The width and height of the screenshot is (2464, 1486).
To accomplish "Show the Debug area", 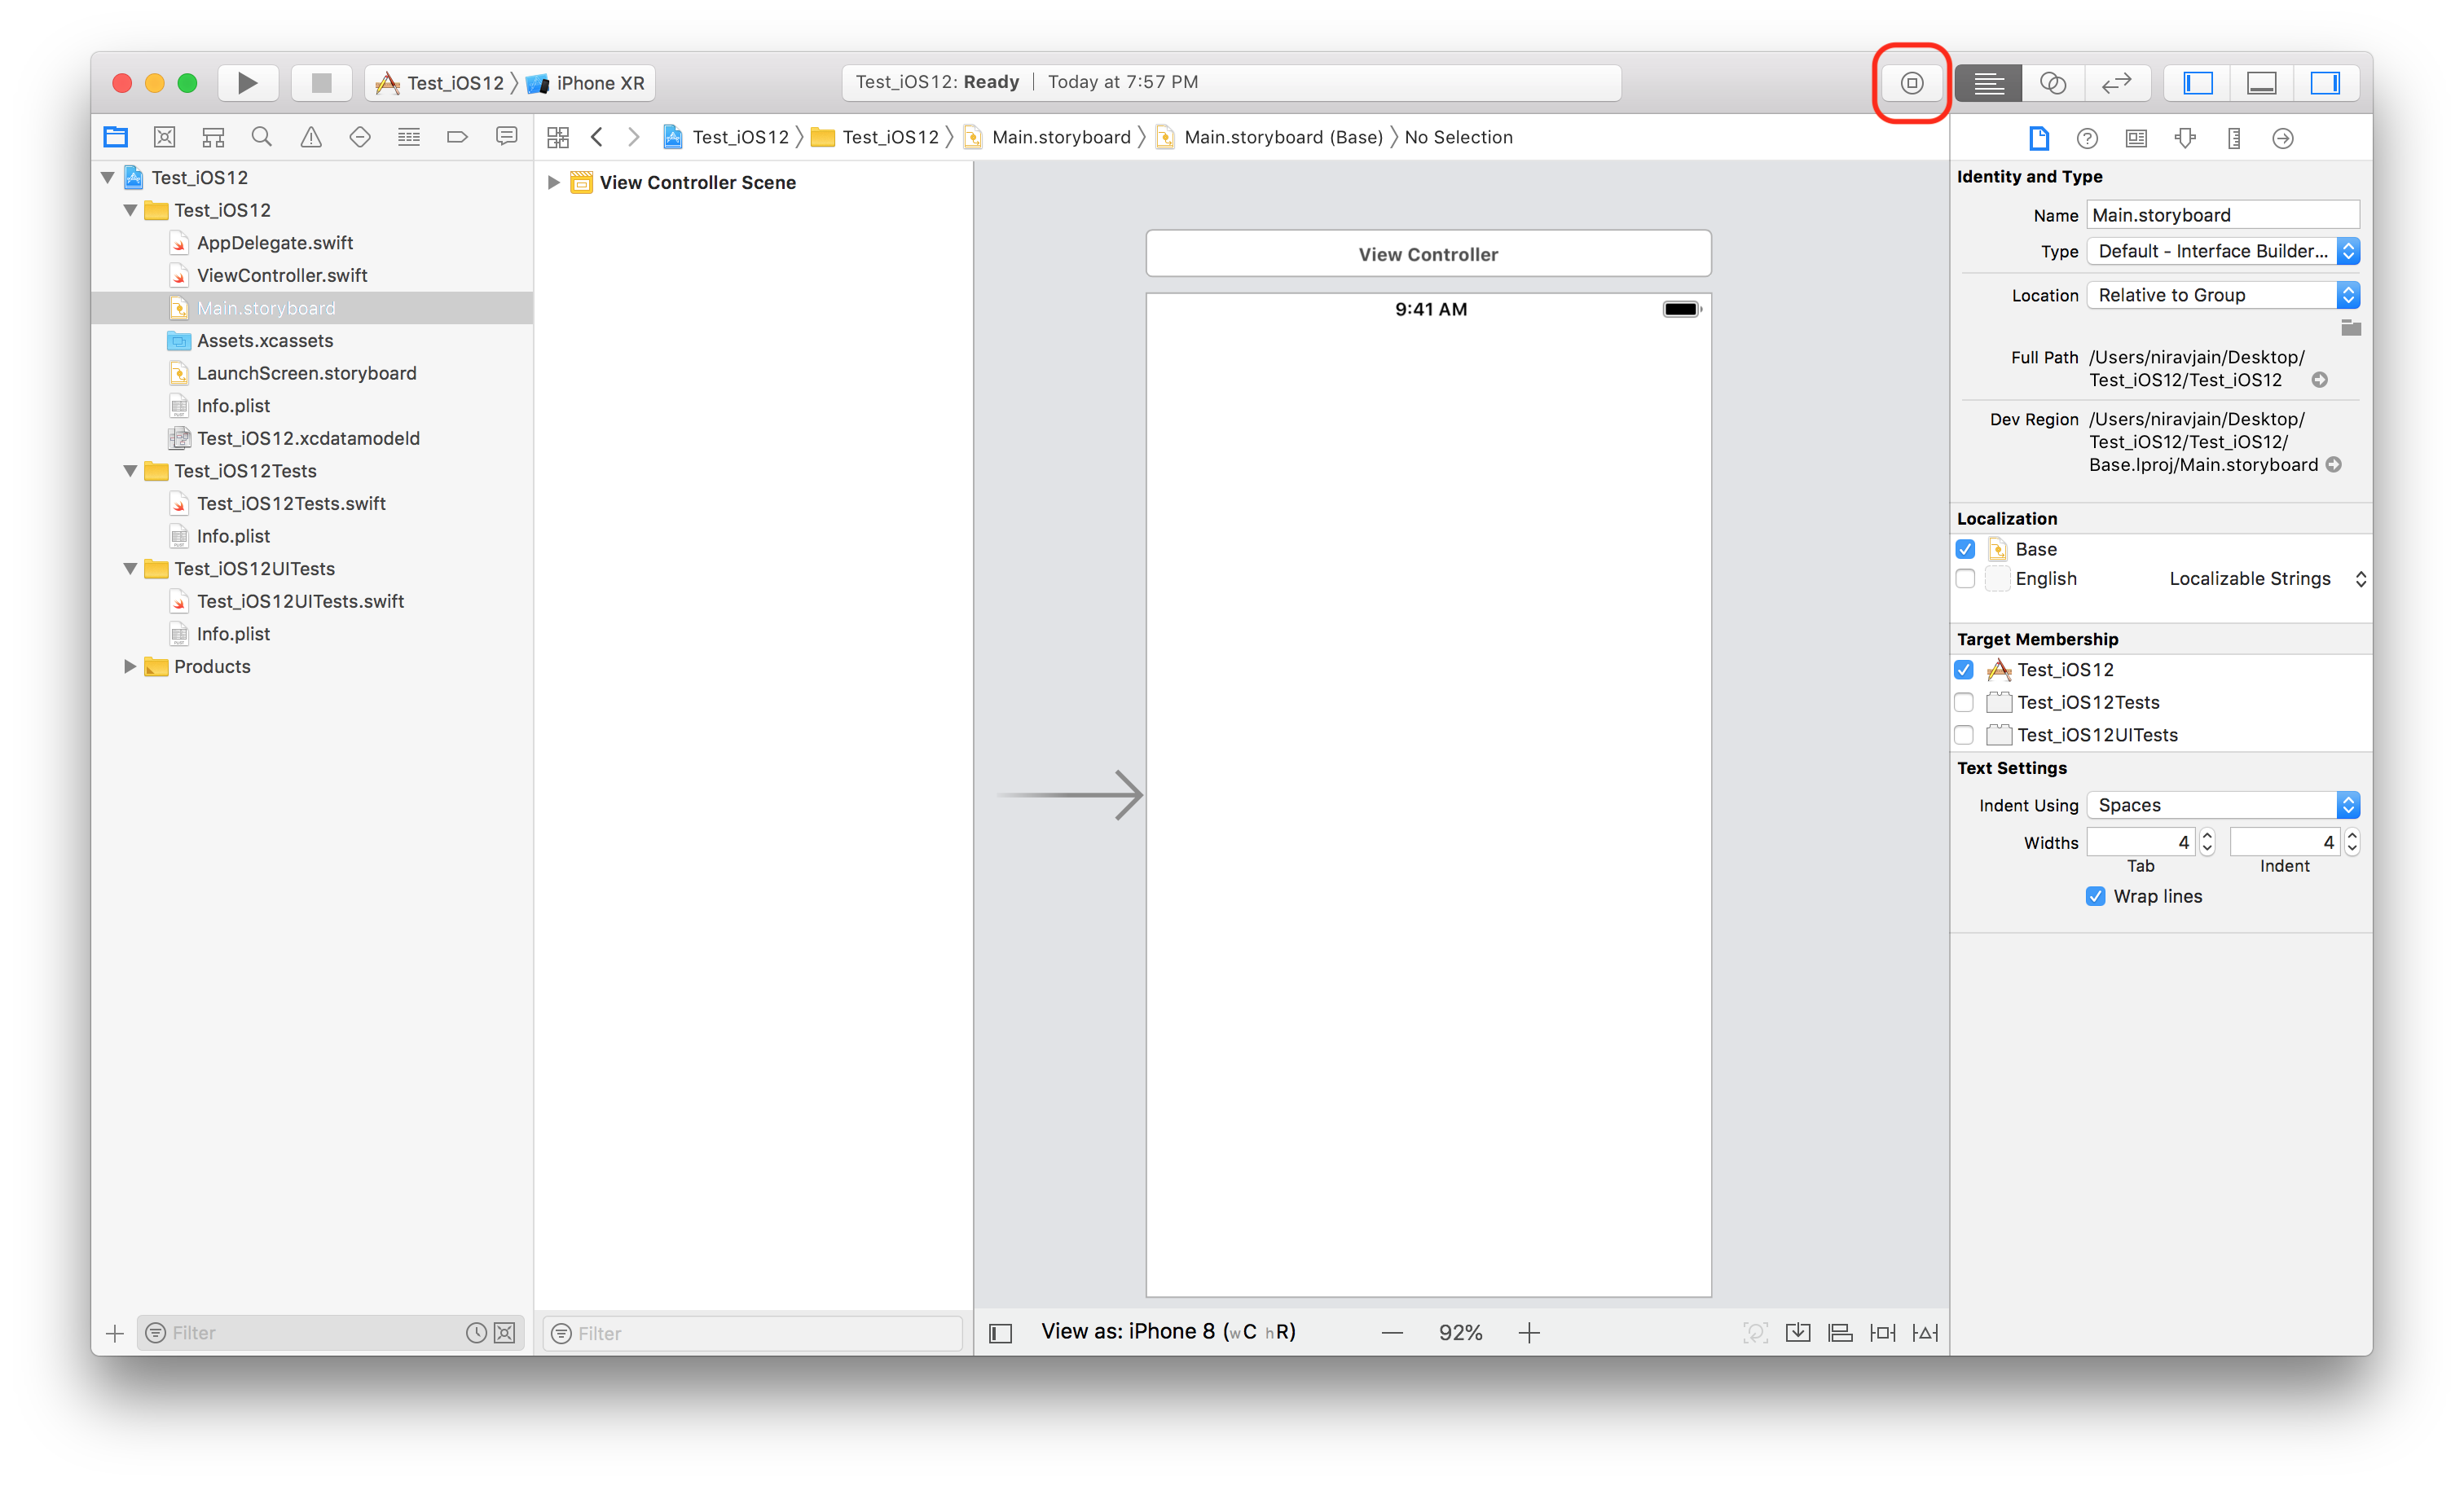I will tap(2261, 83).
